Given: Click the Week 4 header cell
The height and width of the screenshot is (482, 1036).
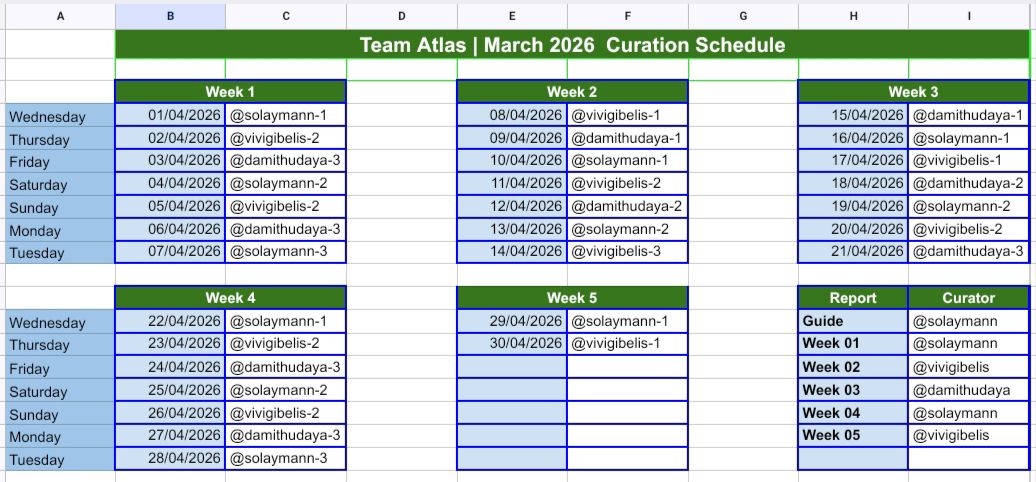Looking at the screenshot, I should point(230,298).
